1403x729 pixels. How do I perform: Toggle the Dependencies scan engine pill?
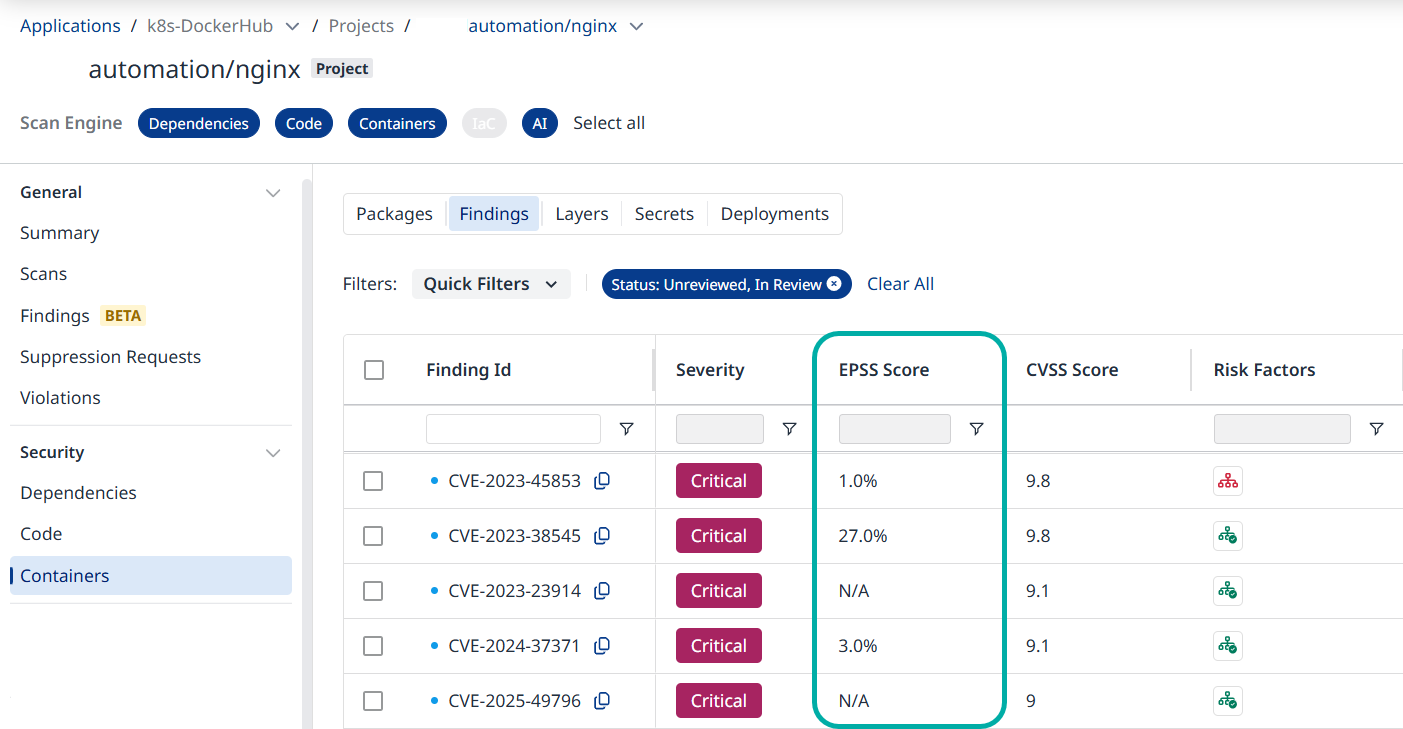coord(198,123)
